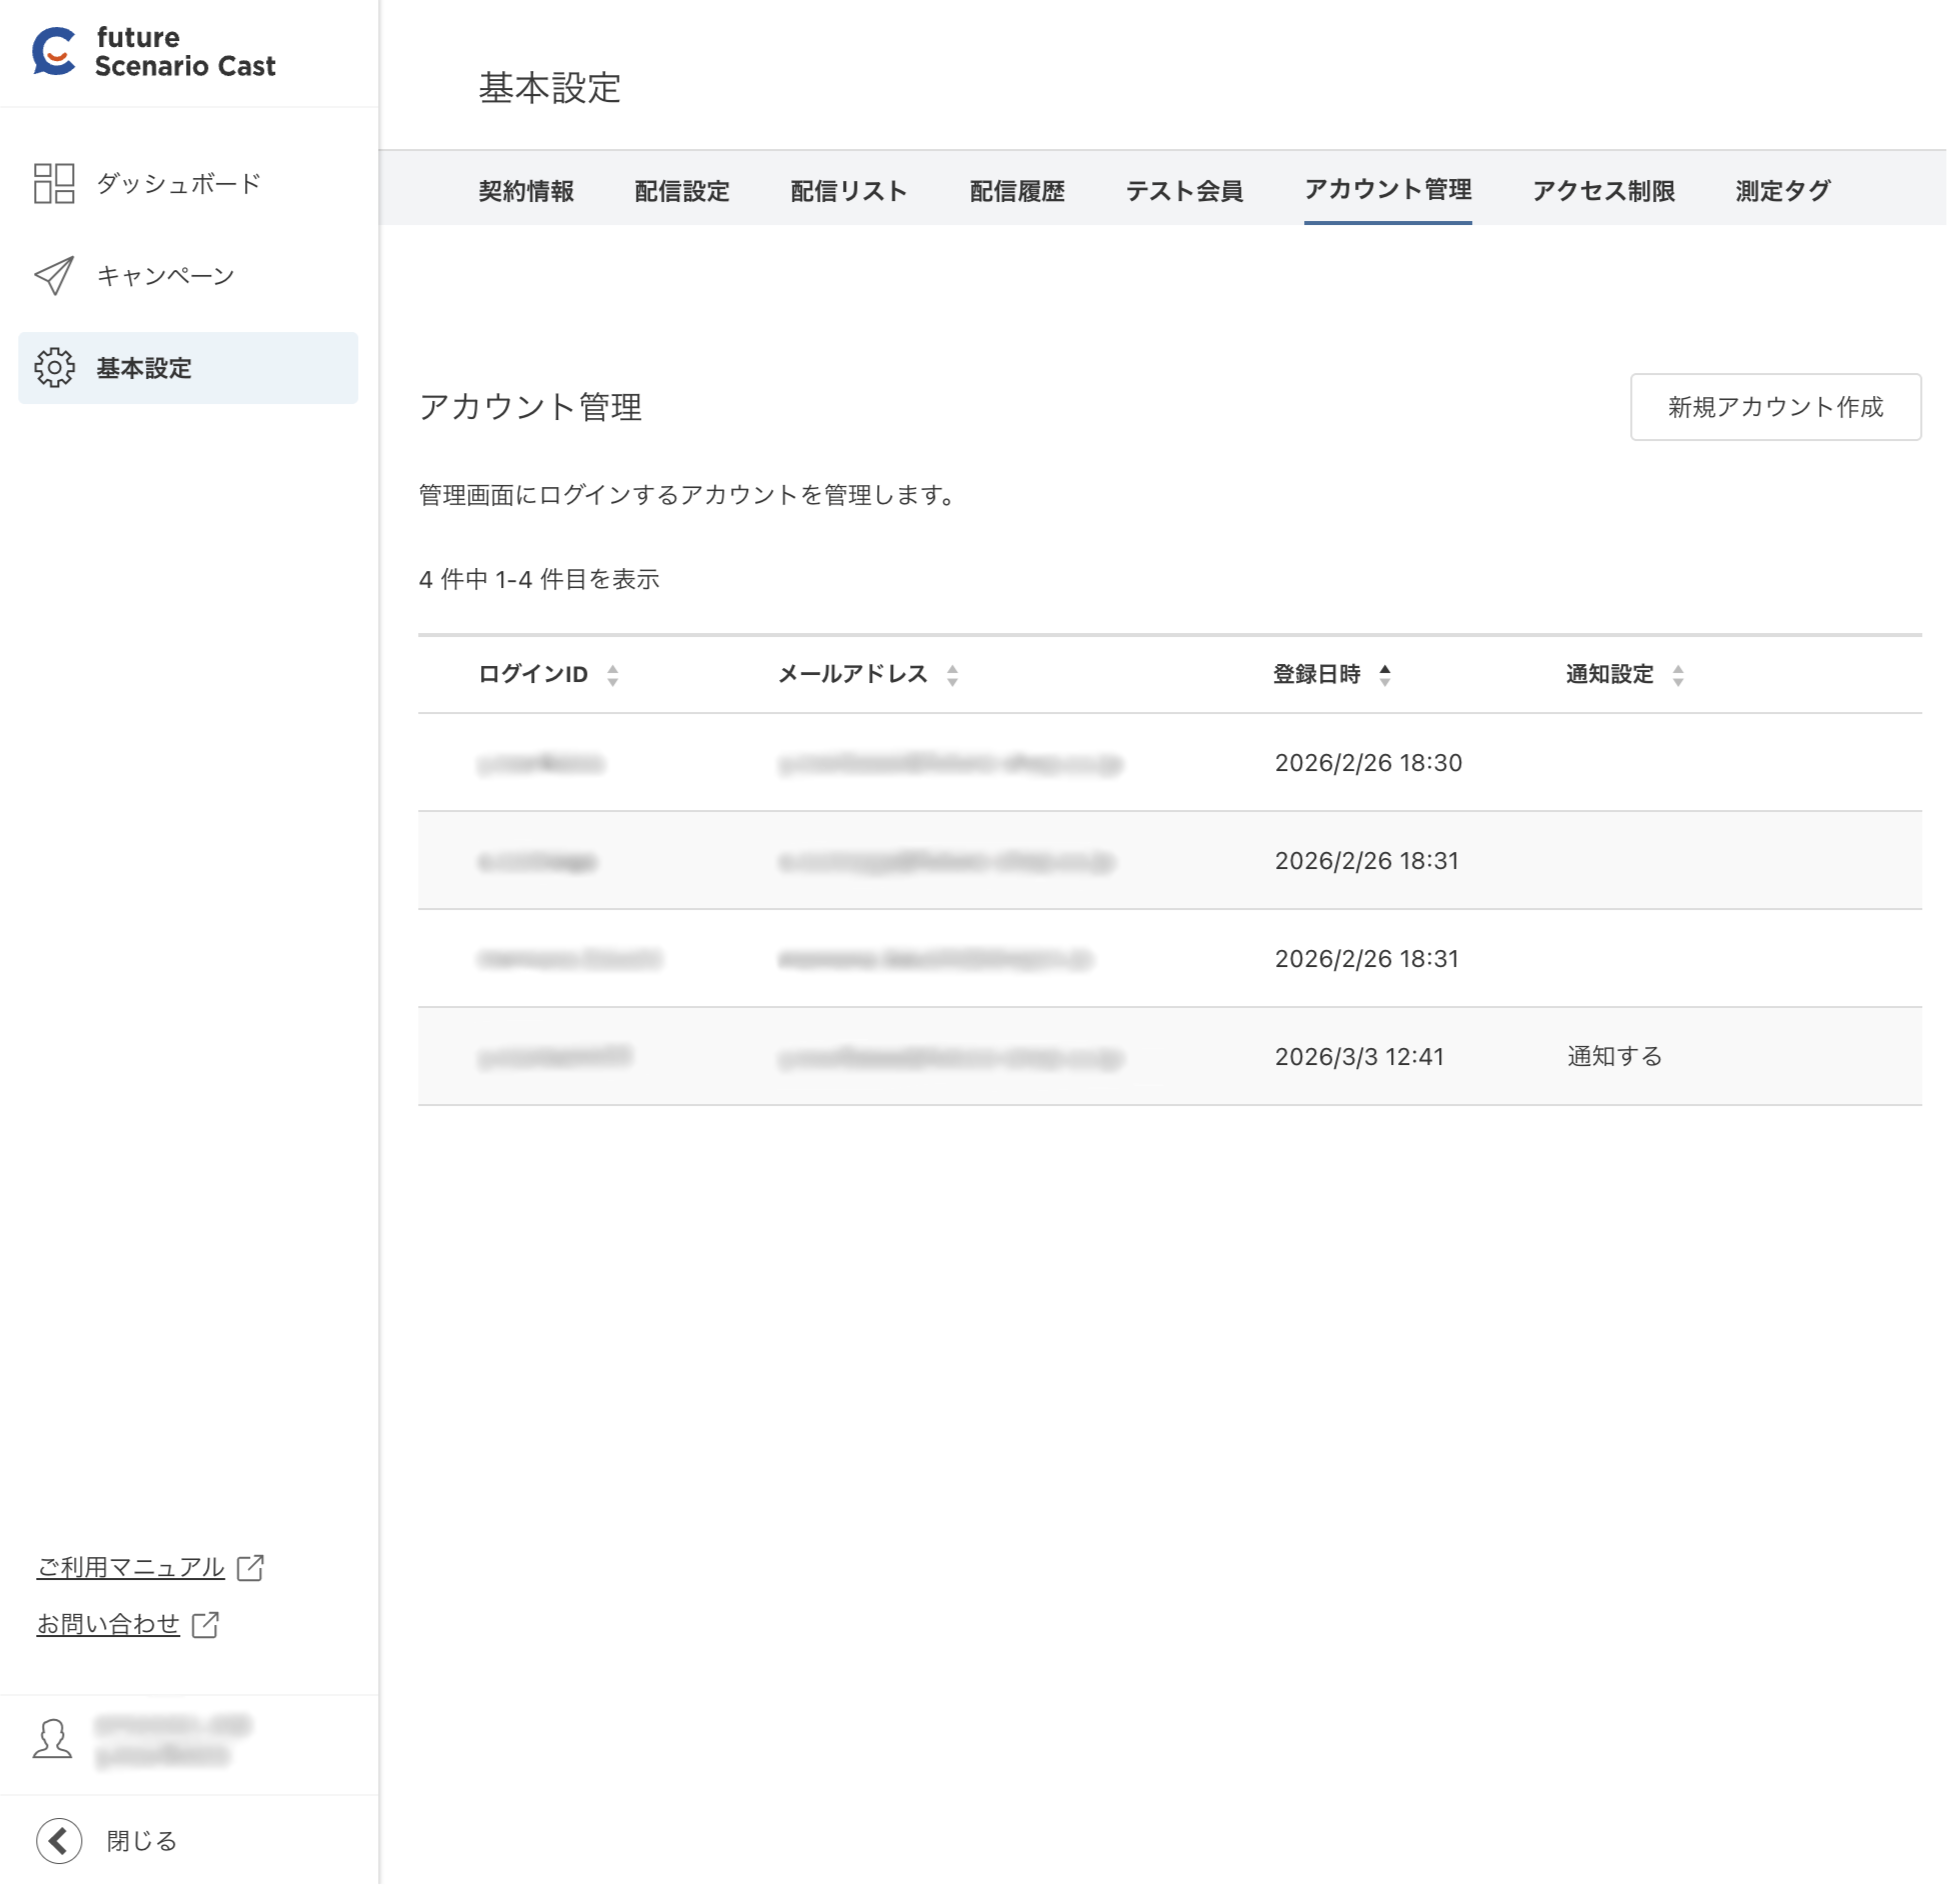The image size is (1947, 1885).
Task: Open the 配信リスト tab
Action: point(848,191)
